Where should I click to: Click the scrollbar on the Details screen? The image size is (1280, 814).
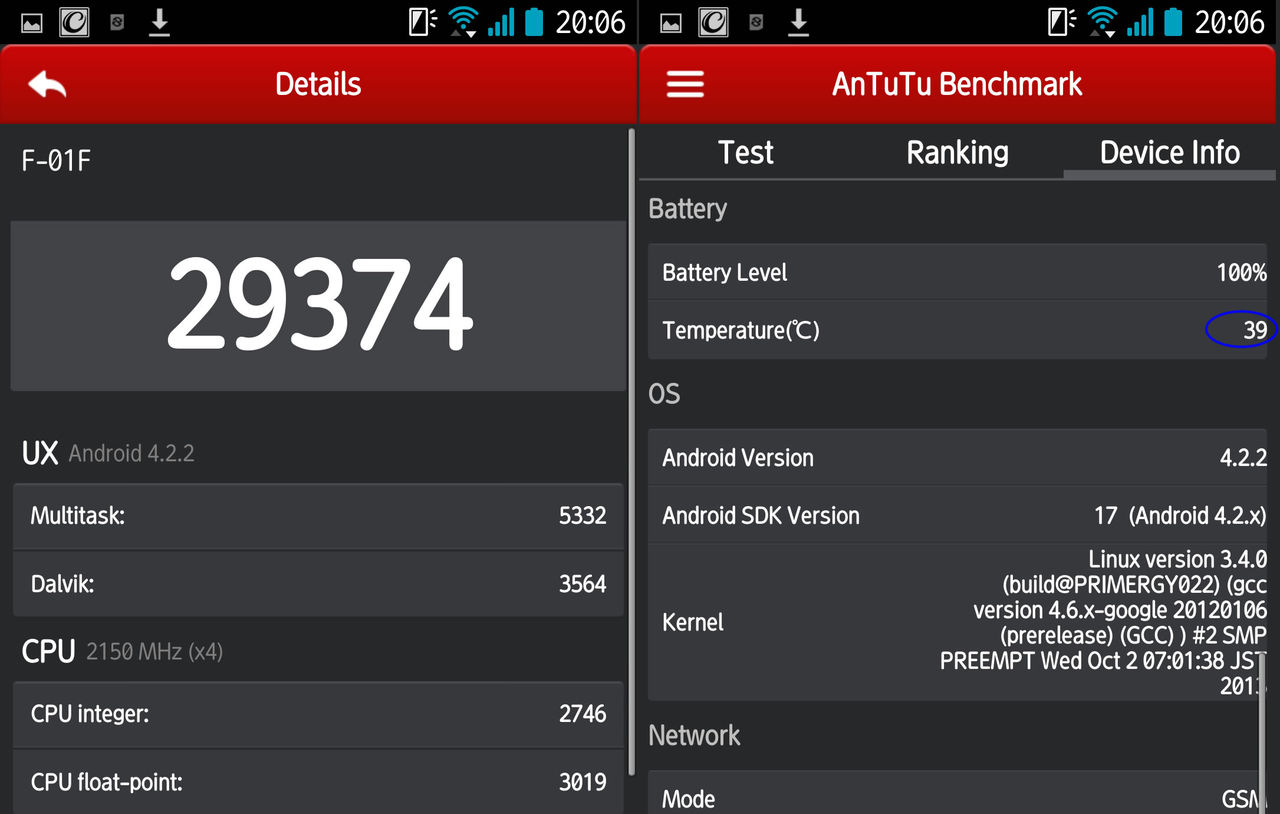[631, 452]
